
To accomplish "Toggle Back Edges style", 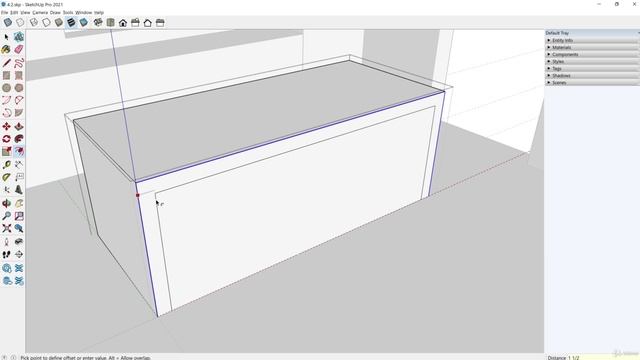I will 20,22.
